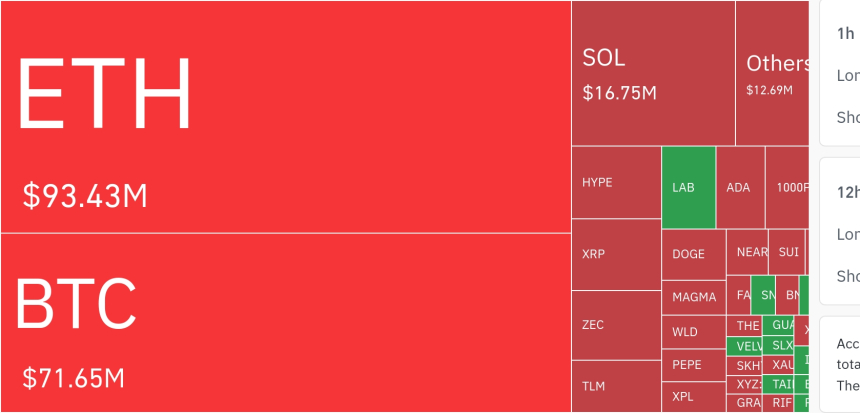Open the 1h liquidation card

[840, 73]
